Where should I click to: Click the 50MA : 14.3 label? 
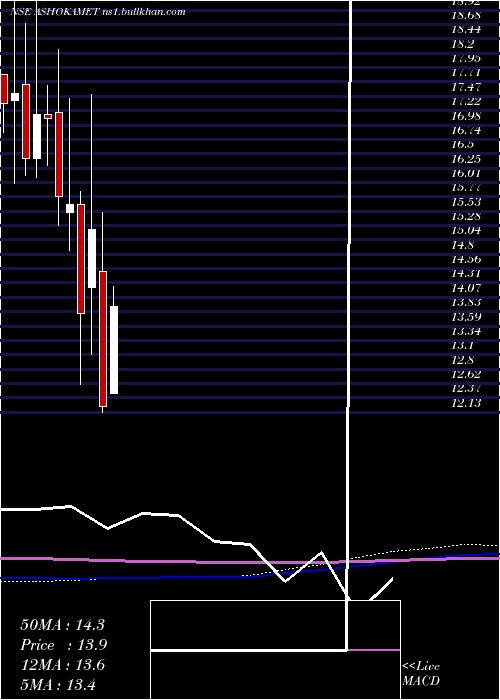tap(62, 625)
